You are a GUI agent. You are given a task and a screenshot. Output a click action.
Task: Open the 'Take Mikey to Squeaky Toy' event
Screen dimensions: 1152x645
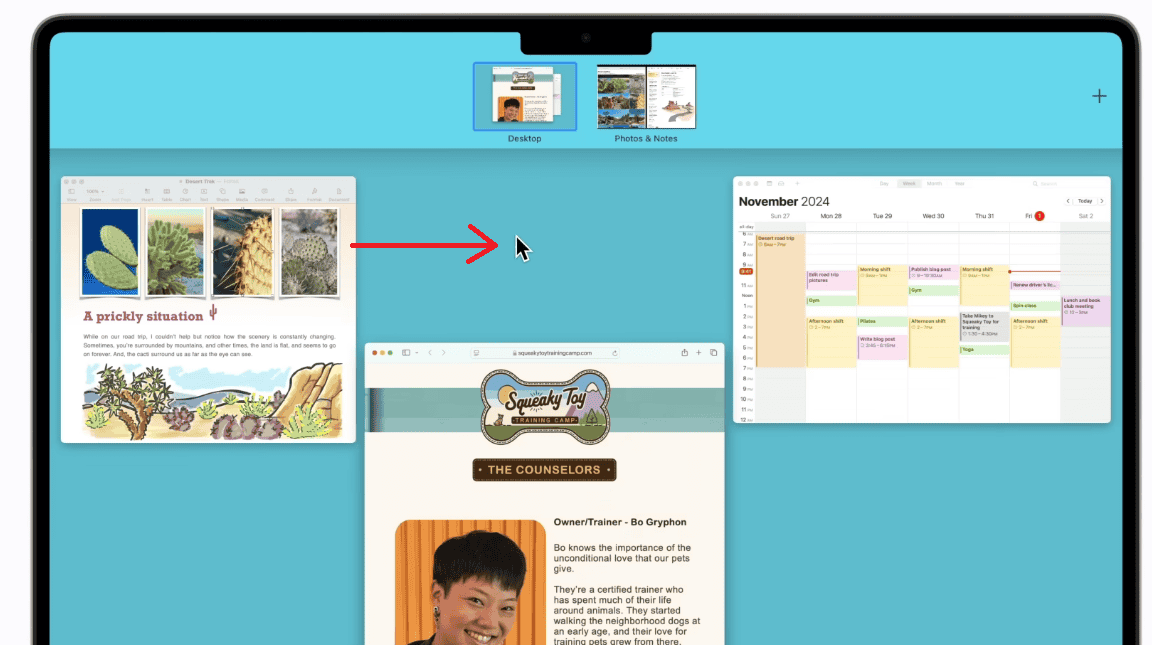click(984, 325)
